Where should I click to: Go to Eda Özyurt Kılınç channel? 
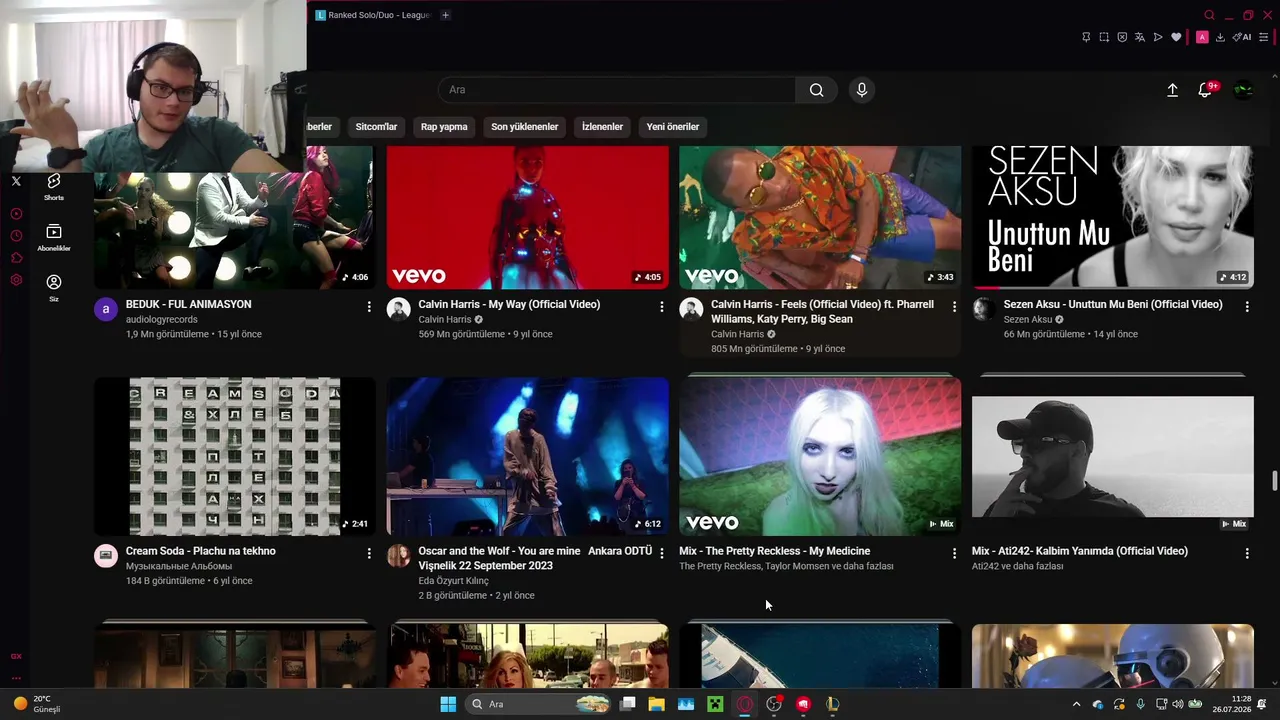tap(454, 581)
